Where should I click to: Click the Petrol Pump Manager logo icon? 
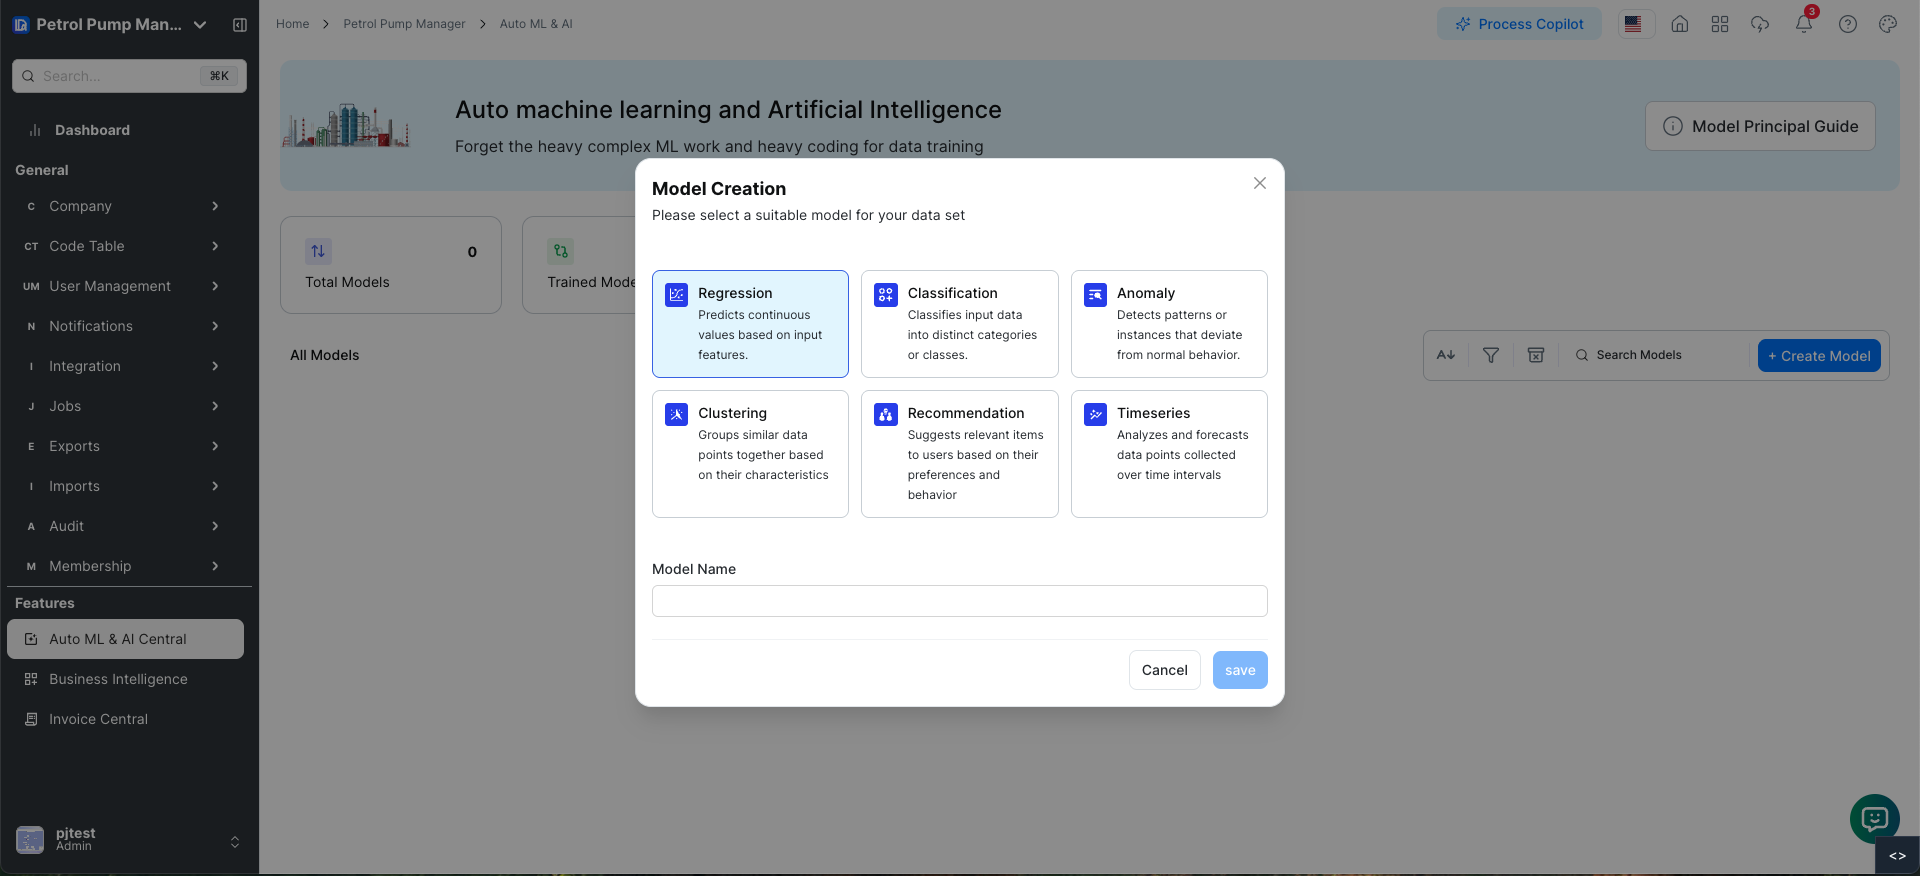point(21,25)
